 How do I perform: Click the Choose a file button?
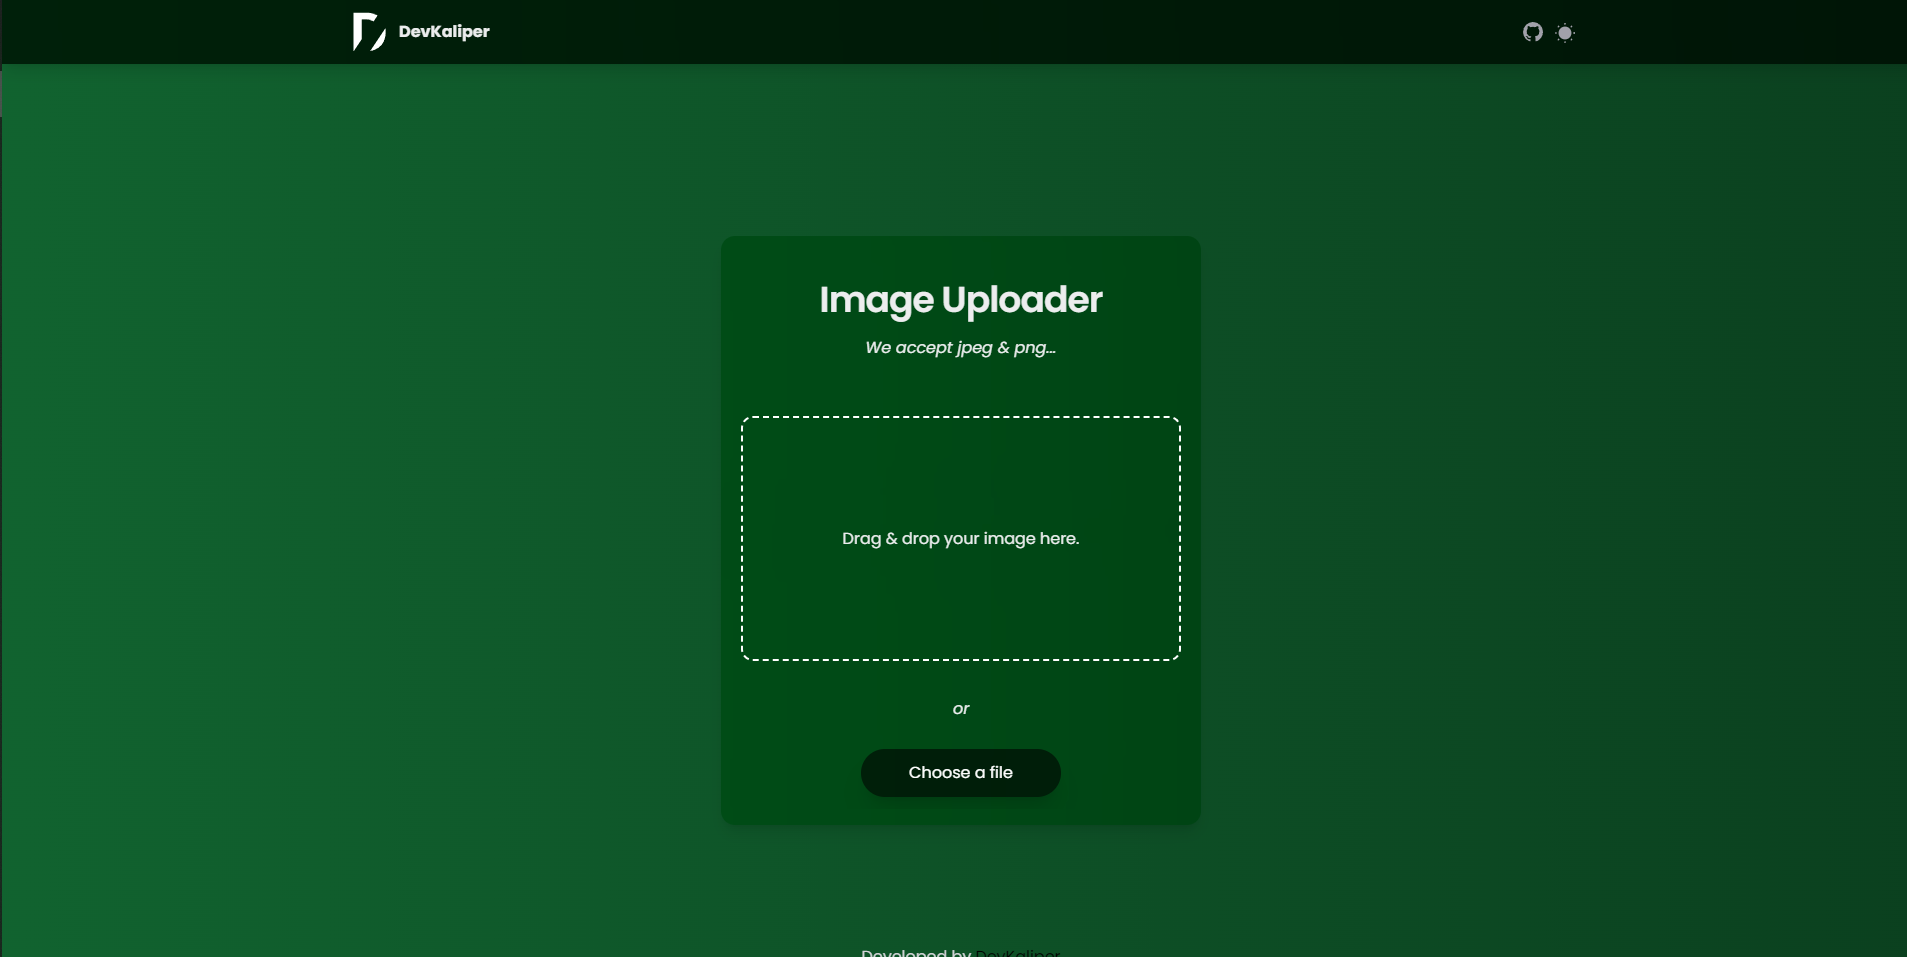959,772
